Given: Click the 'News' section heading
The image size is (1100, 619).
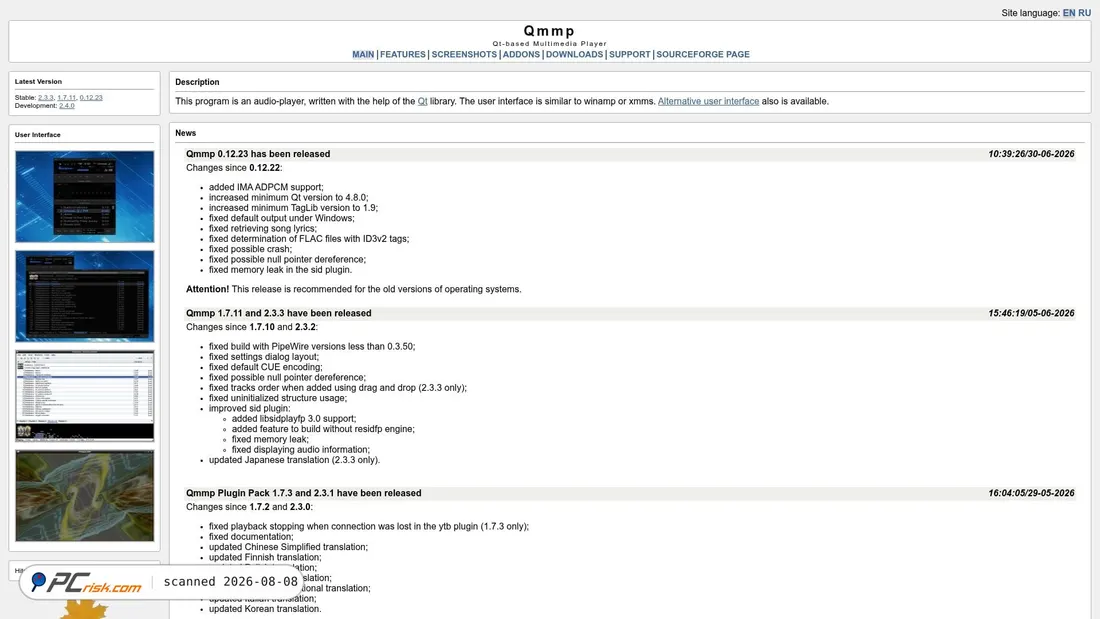Looking at the screenshot, I should point(185,133).
